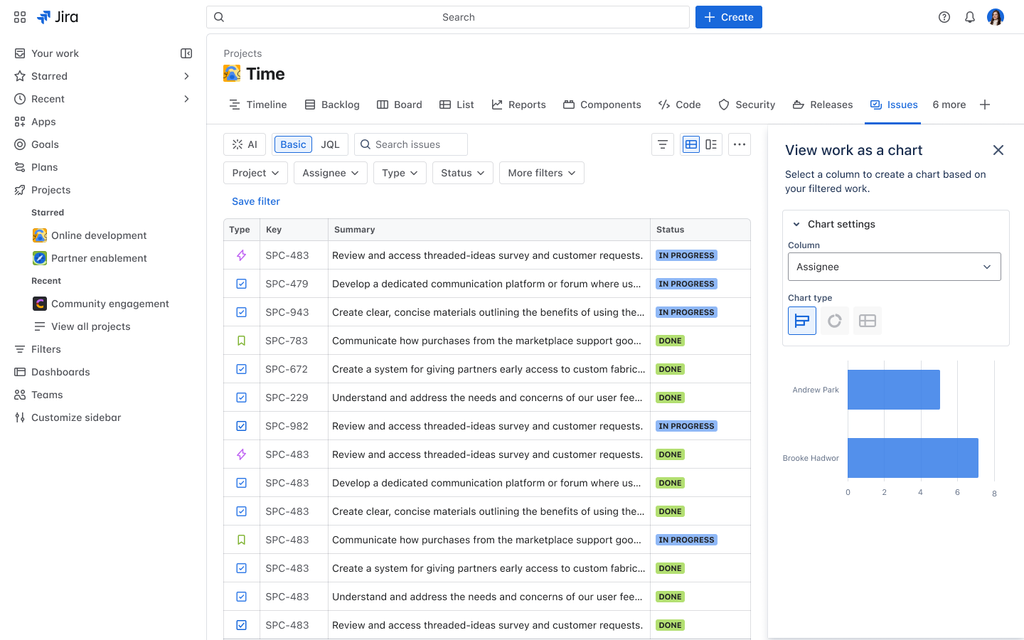Open notifications bell
The width and height of the screenshot is (1024, 640).
click(x=968, y=16)
